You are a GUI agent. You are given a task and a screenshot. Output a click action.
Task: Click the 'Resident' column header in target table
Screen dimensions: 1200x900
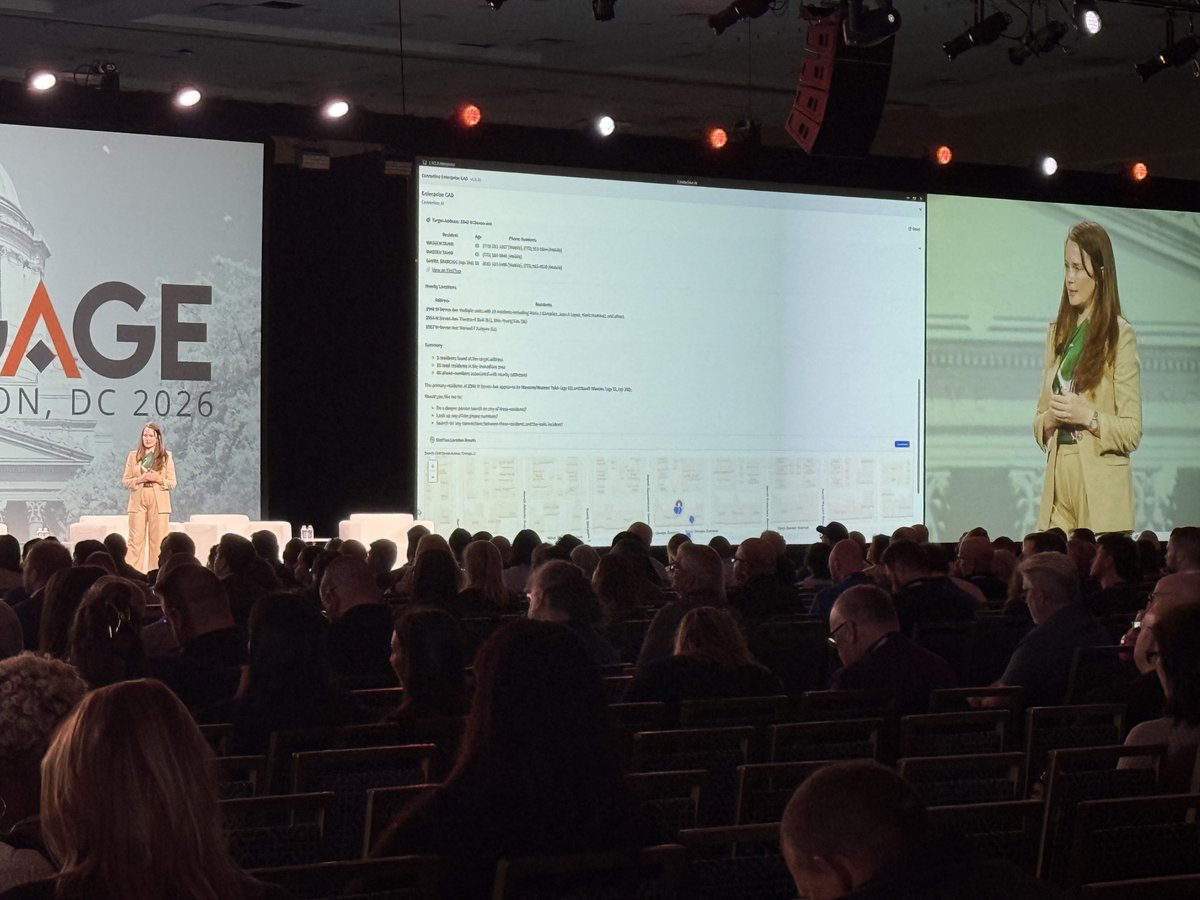tap(450, 235)
